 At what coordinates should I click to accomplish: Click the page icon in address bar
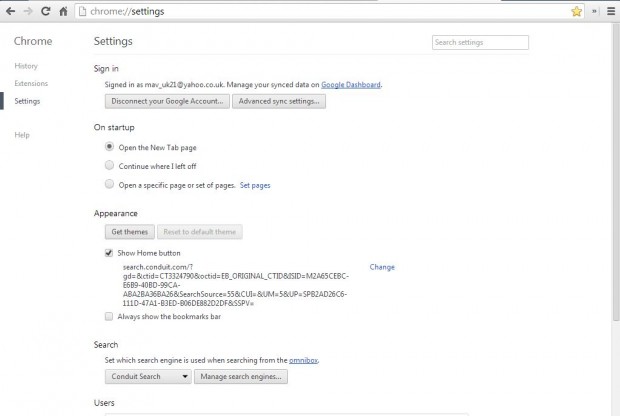82,11
